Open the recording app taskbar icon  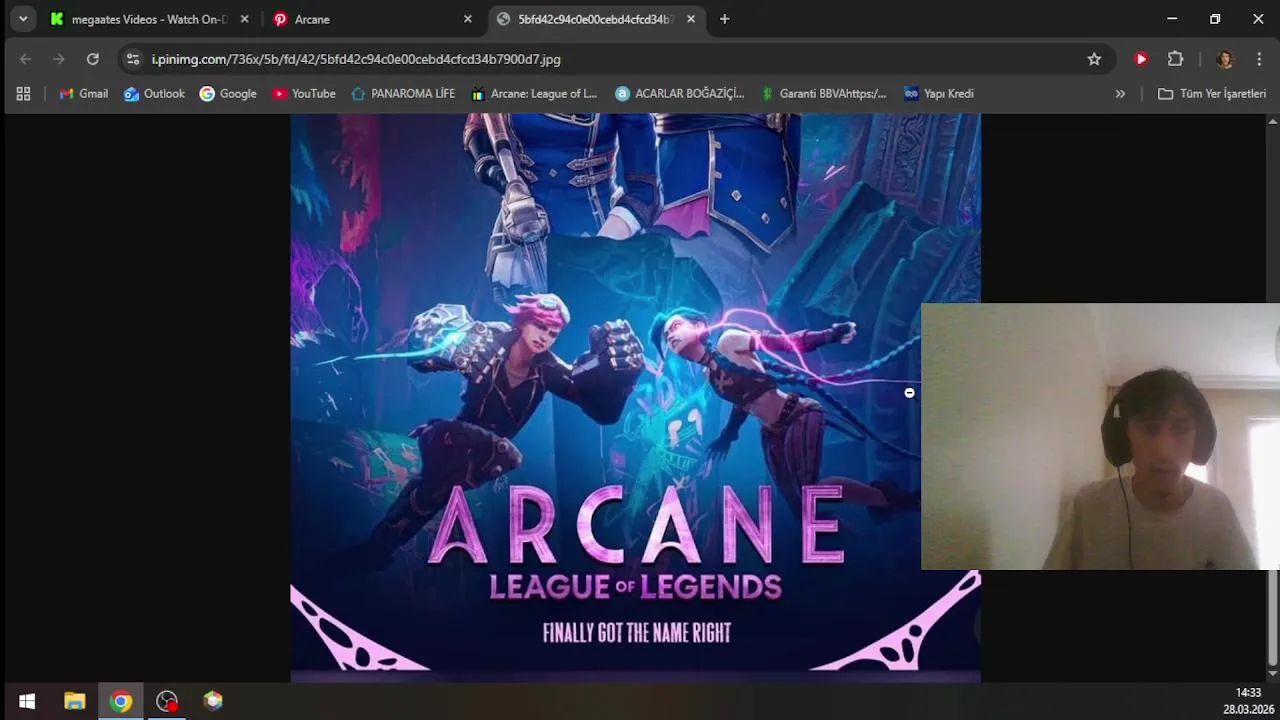tap(167, 701)
